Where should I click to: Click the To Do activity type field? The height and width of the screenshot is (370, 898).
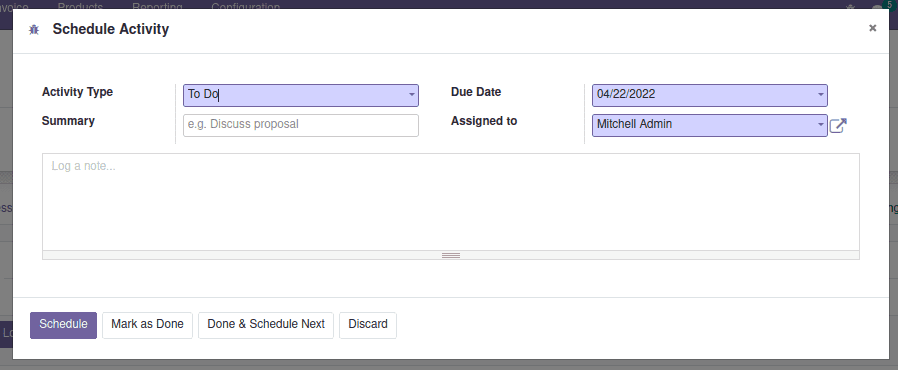pyautogui.click(x=301, y=95)
